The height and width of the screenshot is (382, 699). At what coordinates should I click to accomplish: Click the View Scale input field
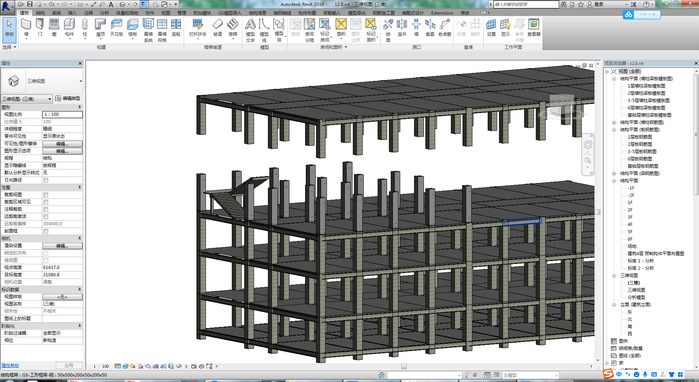[x=62, y=115]
